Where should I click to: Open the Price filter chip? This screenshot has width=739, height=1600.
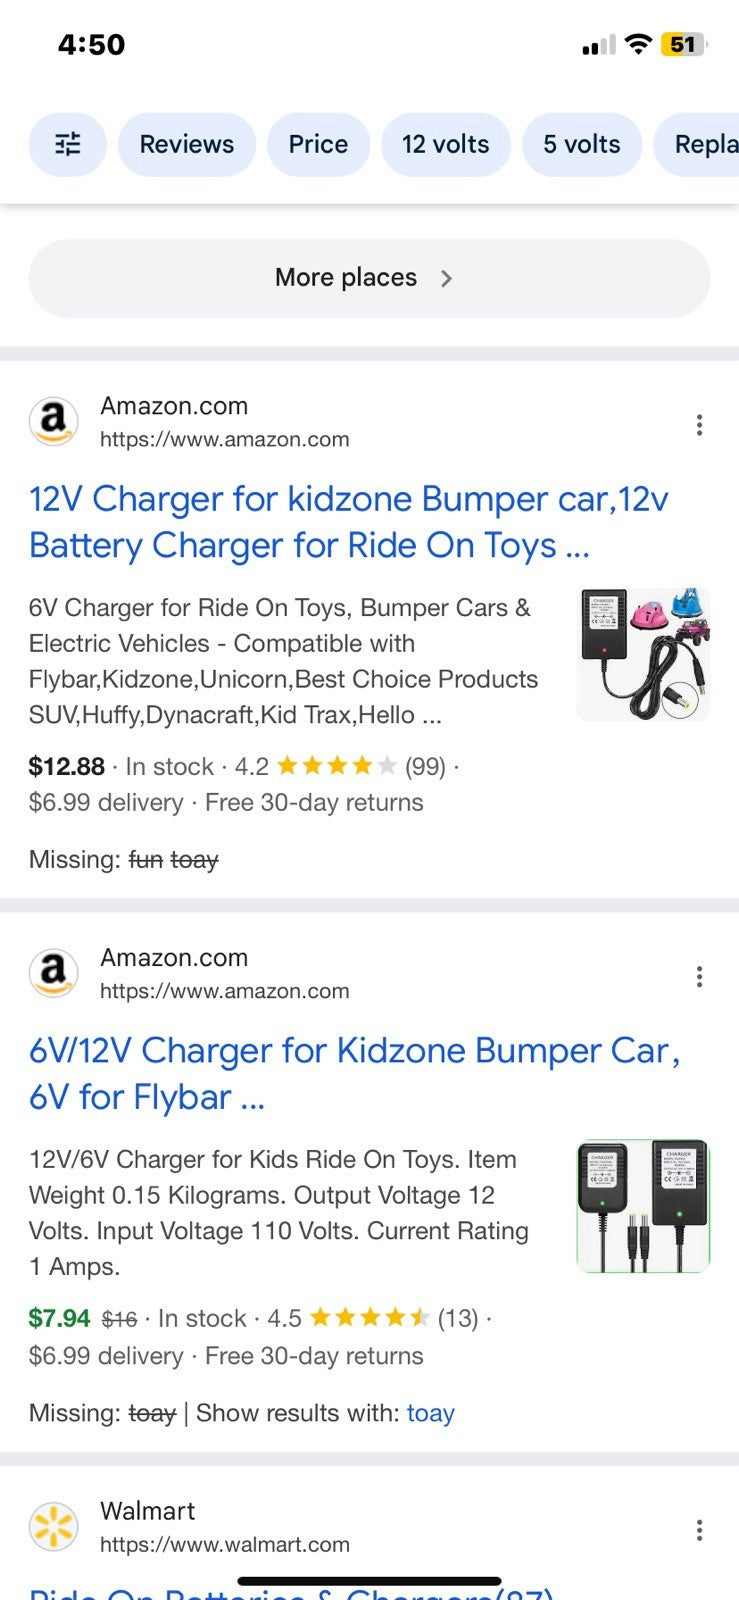(318, 145)
